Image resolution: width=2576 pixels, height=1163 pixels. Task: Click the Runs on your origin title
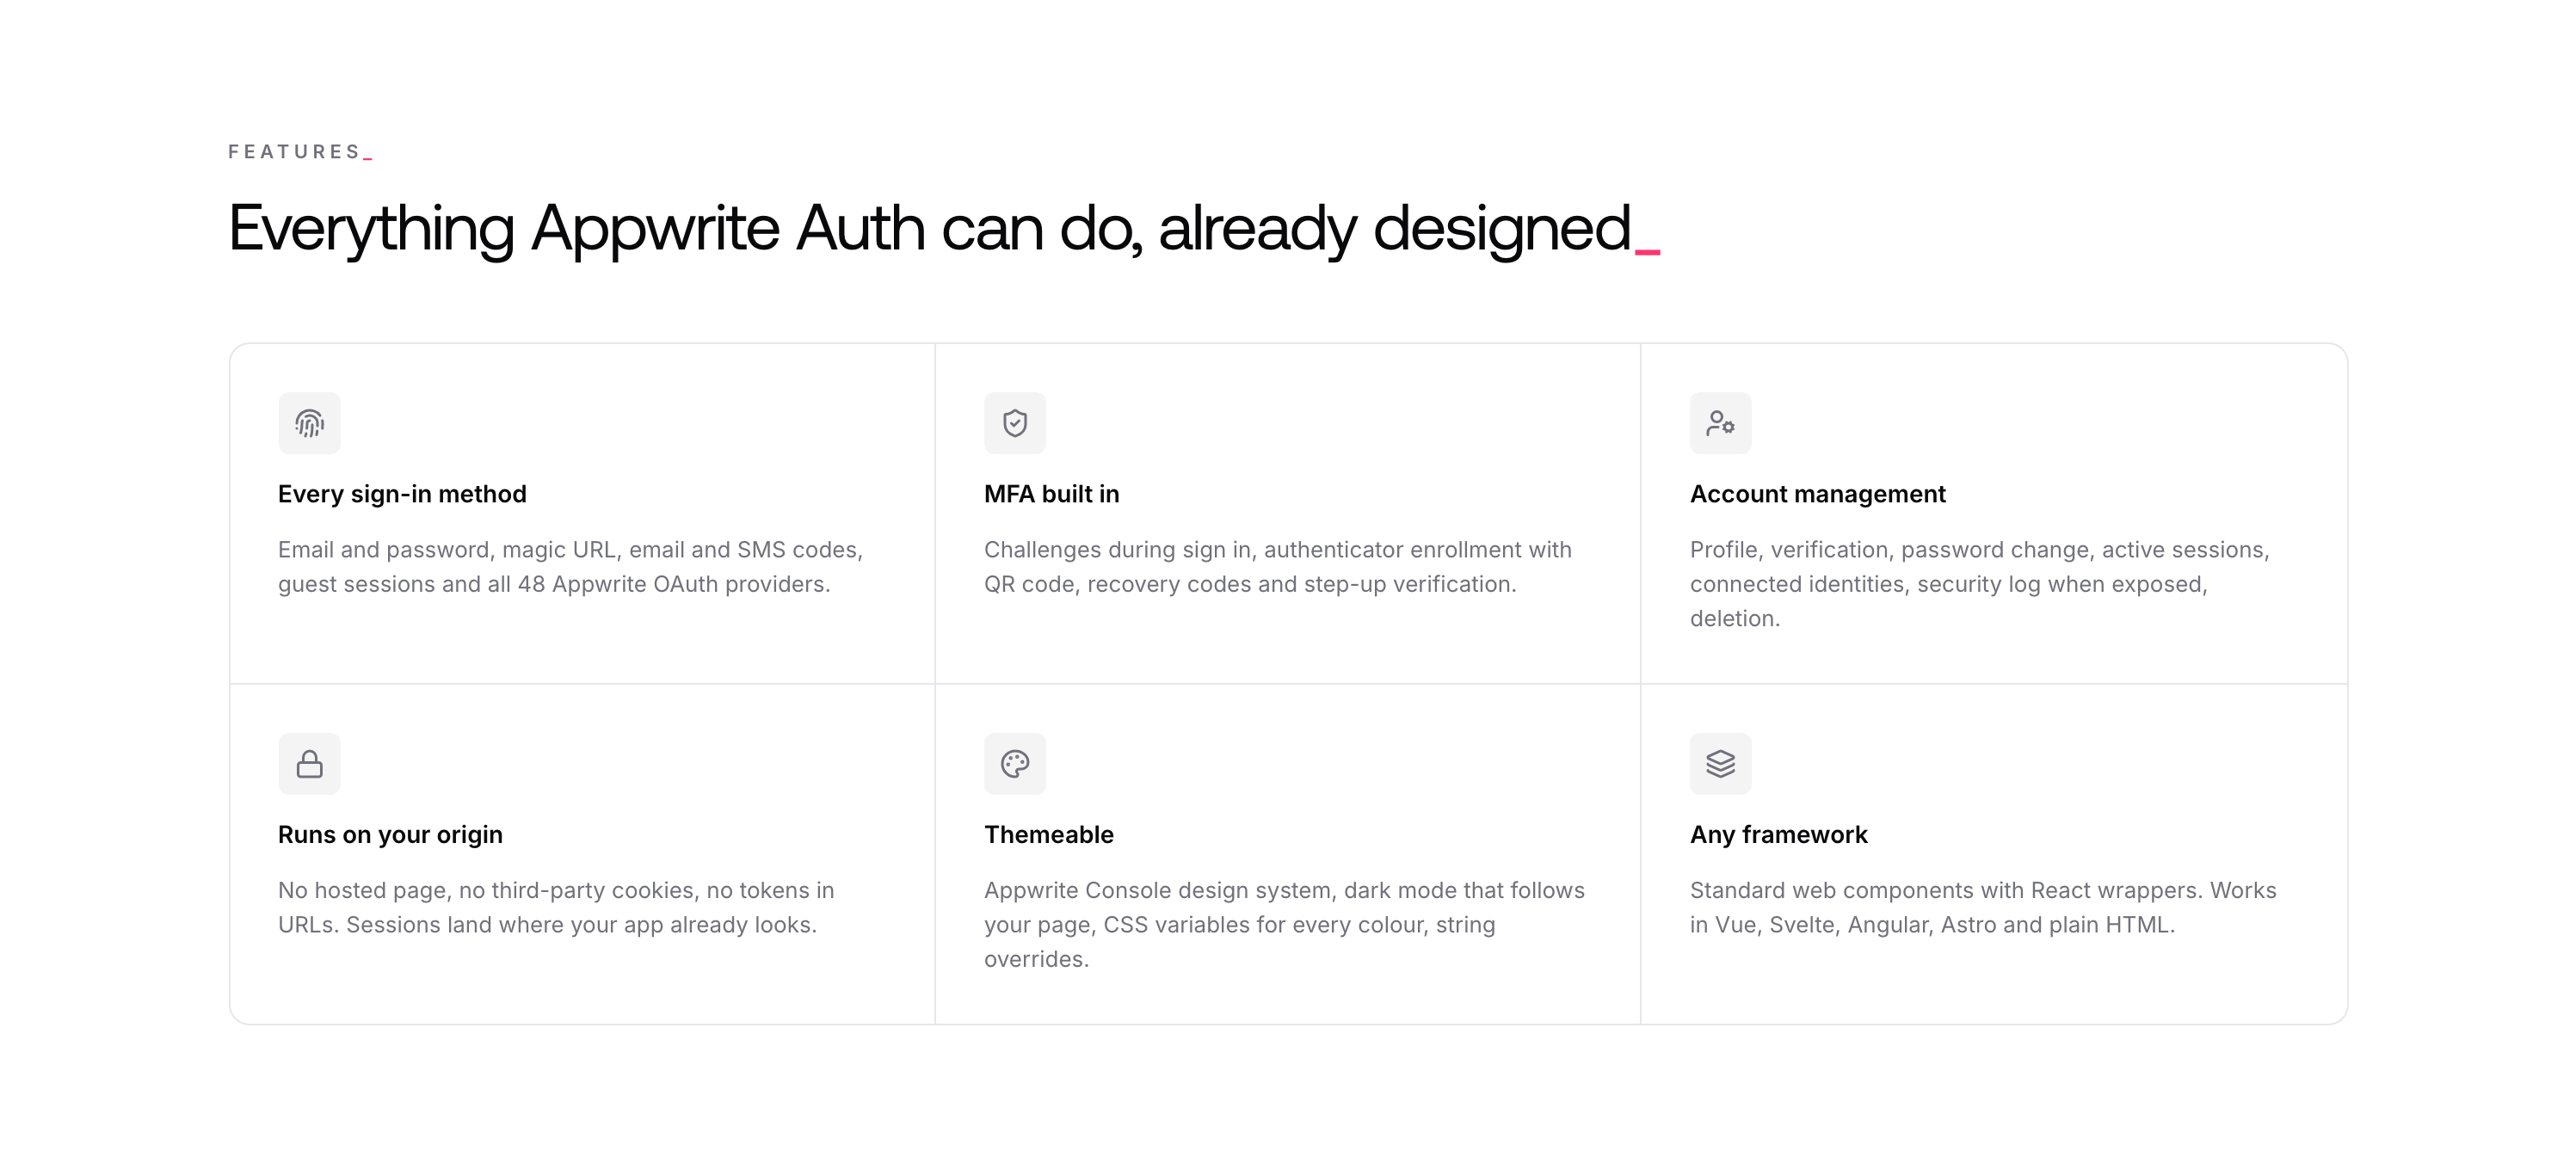pyautogui.click(x=390, y=835)
